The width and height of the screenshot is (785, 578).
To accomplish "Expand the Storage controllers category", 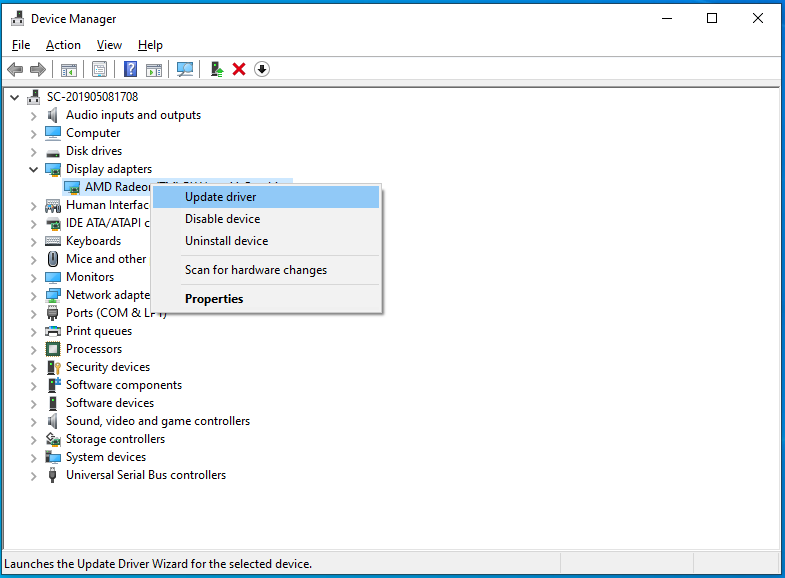I will pos(34,440).
